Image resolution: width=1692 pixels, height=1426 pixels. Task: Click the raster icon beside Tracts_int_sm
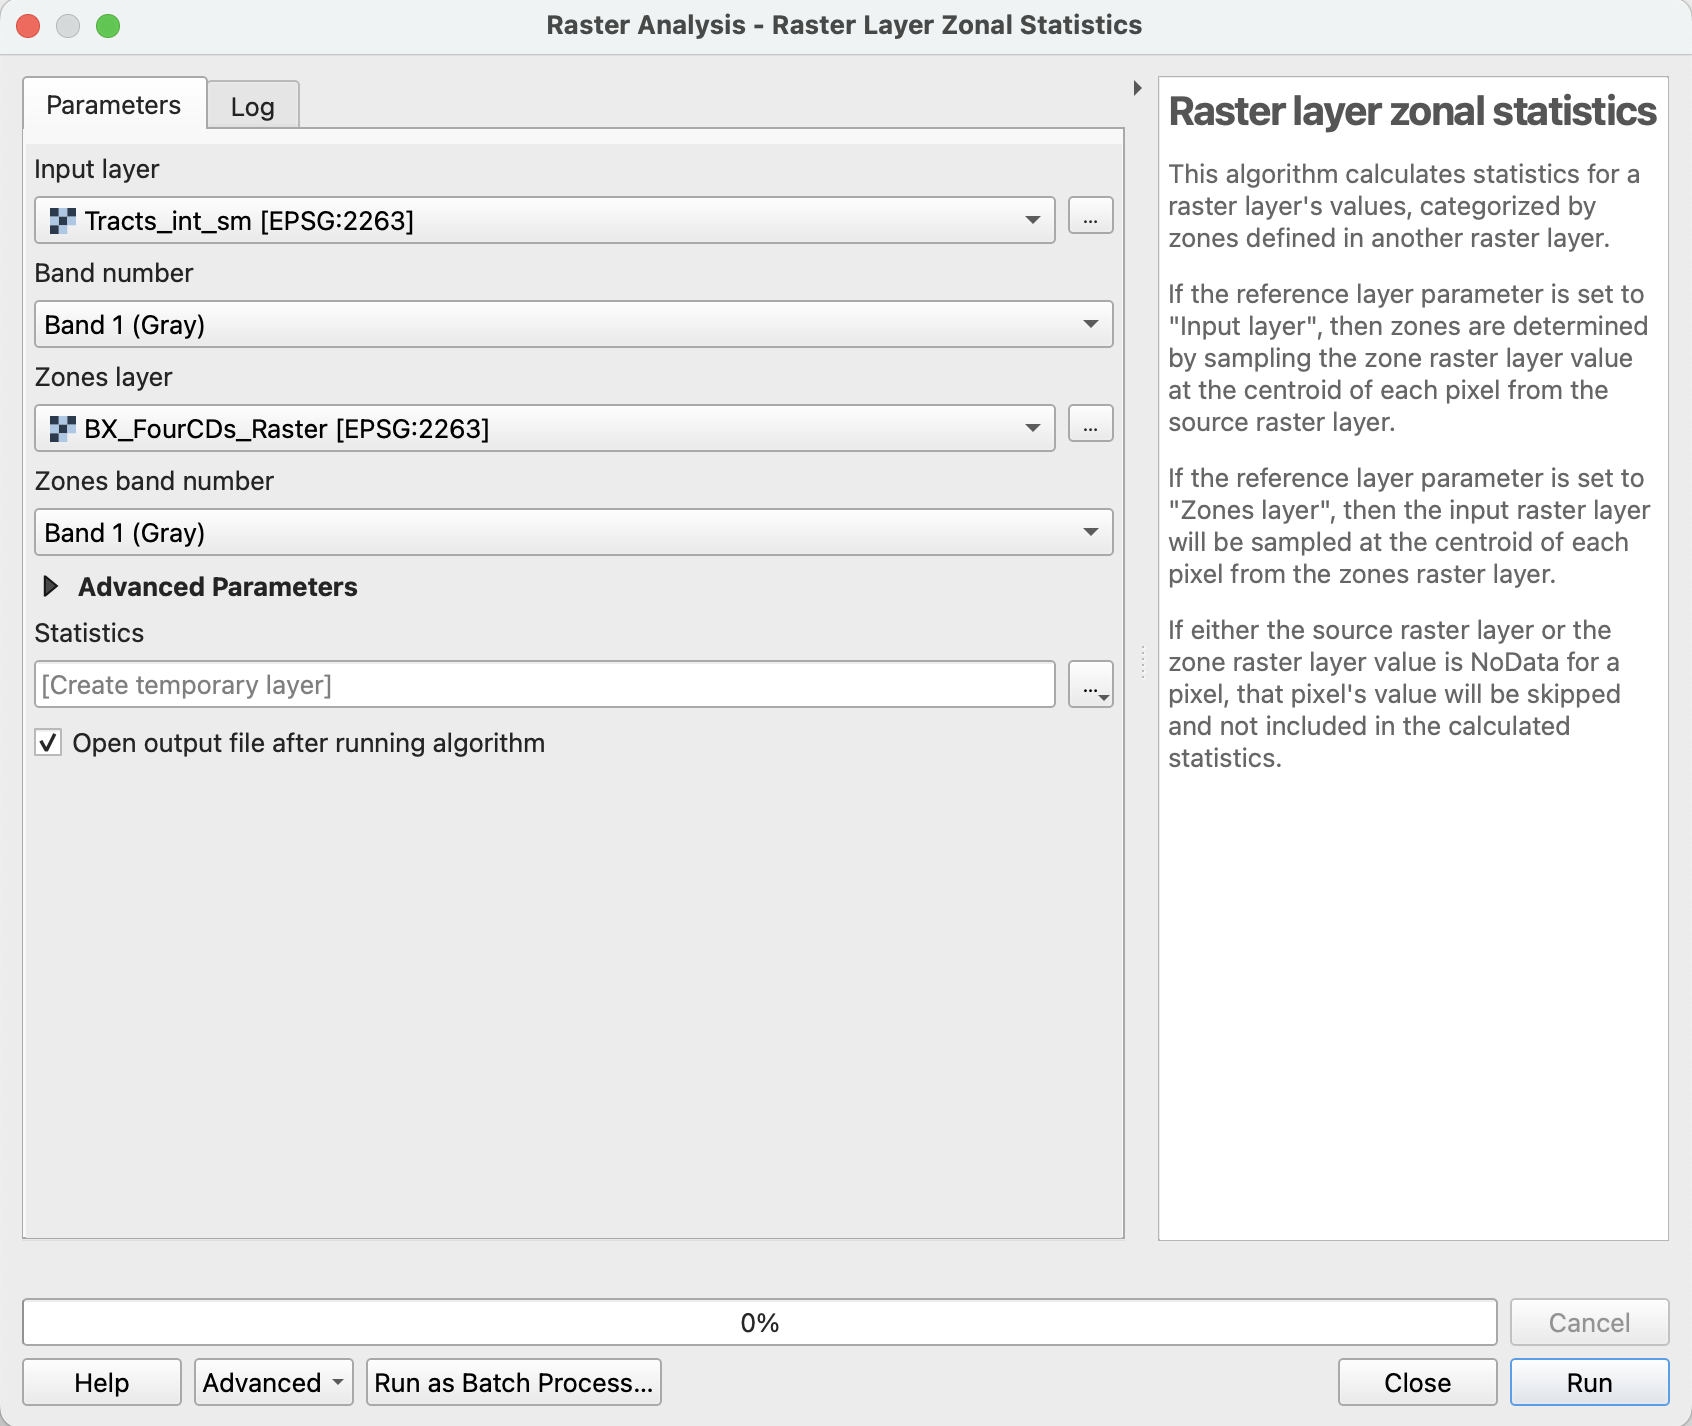pyautogui.click(x=62, y=220)
